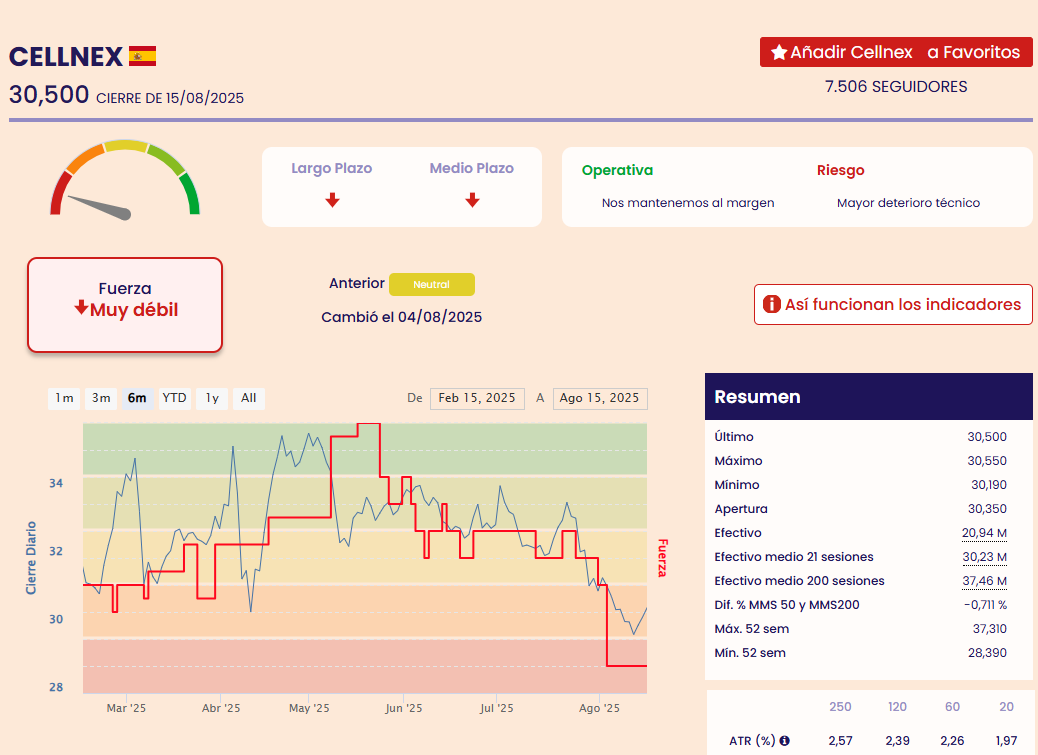1038x755 pixels.
Task: Click the Dif. % MMS 50 y MMS200 value
Action: coord(985,605)
